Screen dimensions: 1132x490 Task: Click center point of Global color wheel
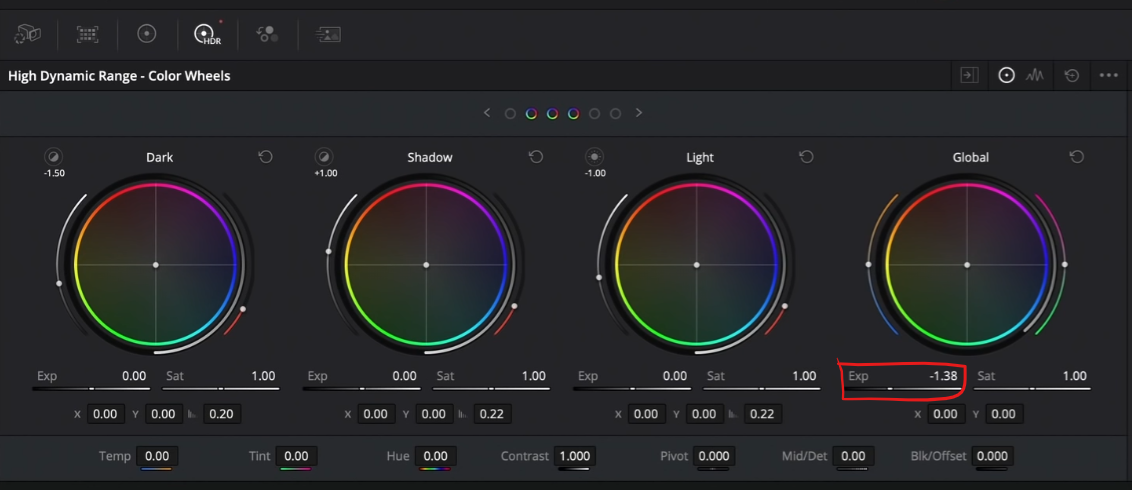point(967,265)
